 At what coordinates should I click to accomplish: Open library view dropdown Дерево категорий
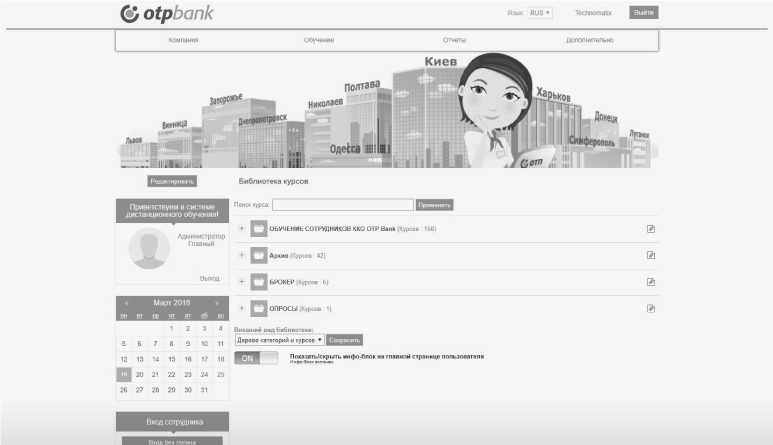[280, 340]
